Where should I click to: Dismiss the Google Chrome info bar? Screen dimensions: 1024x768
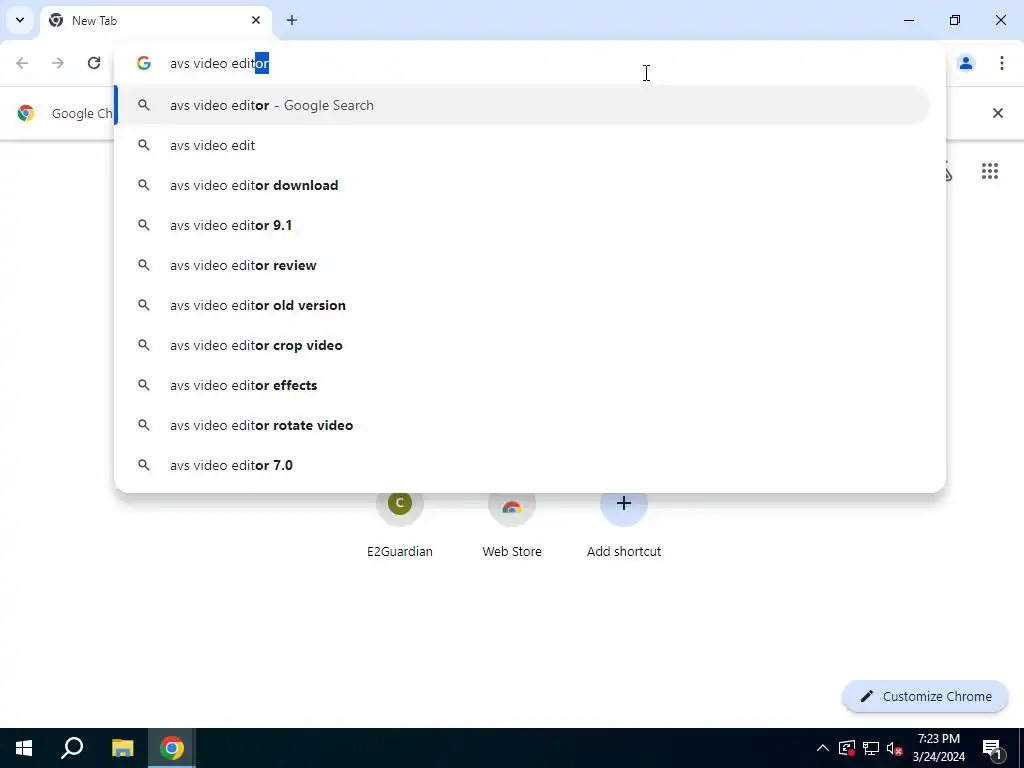997,113
